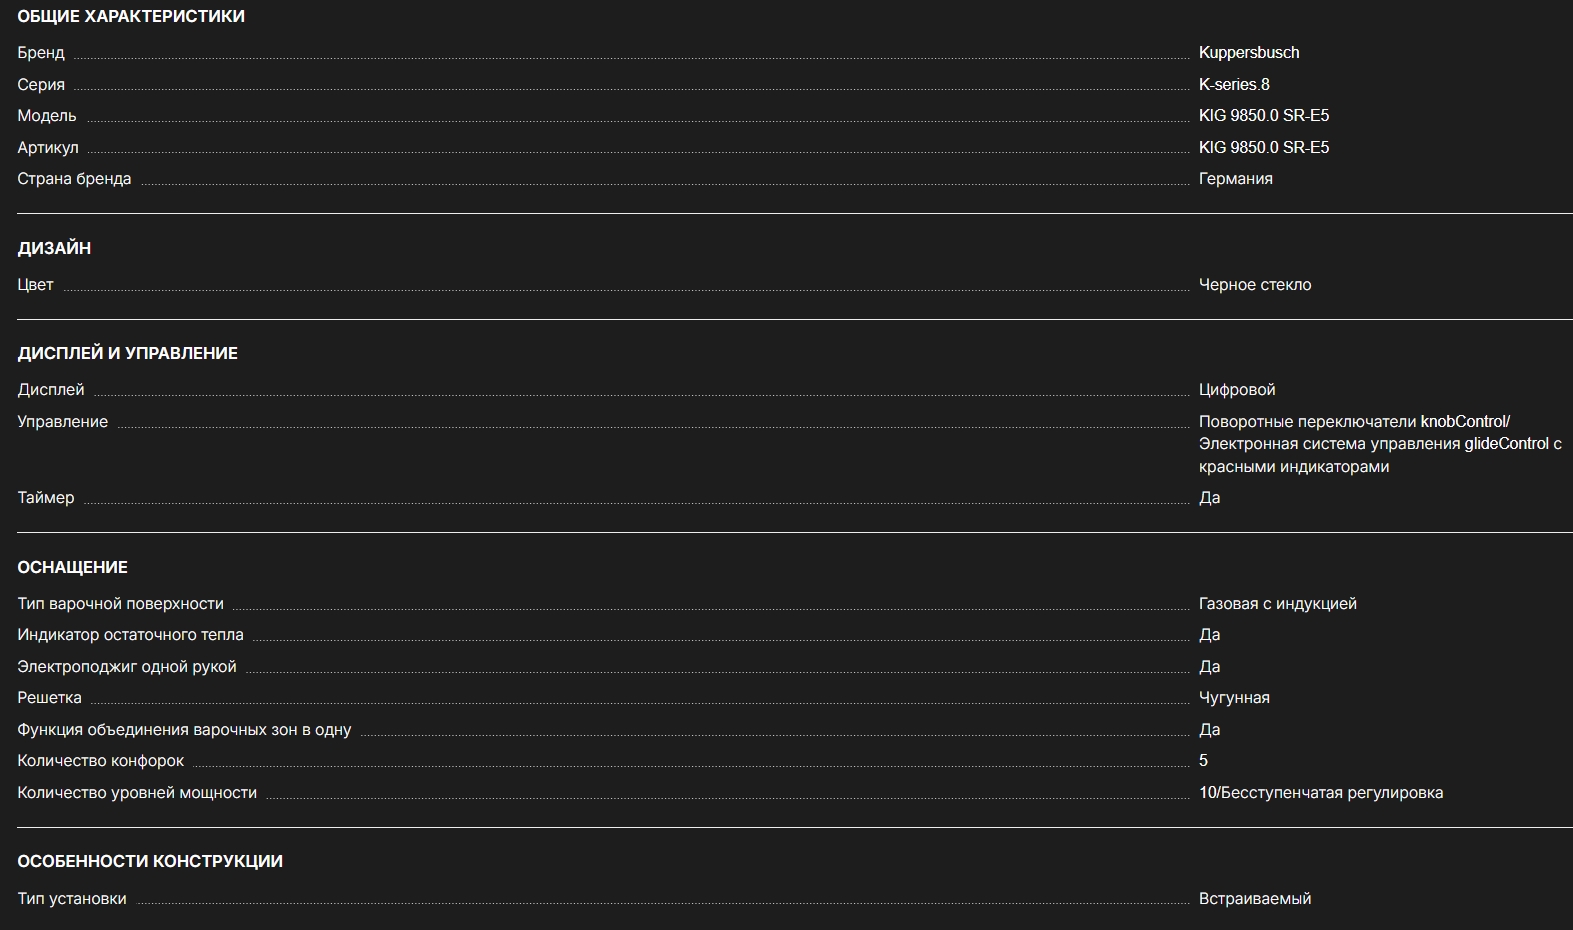The height and width of the screenshot is (930, 1573).
Task: Click the ДИСПЛЕЙ И УПРАВЛЕНИЕ heading
Action: point(127,353)
